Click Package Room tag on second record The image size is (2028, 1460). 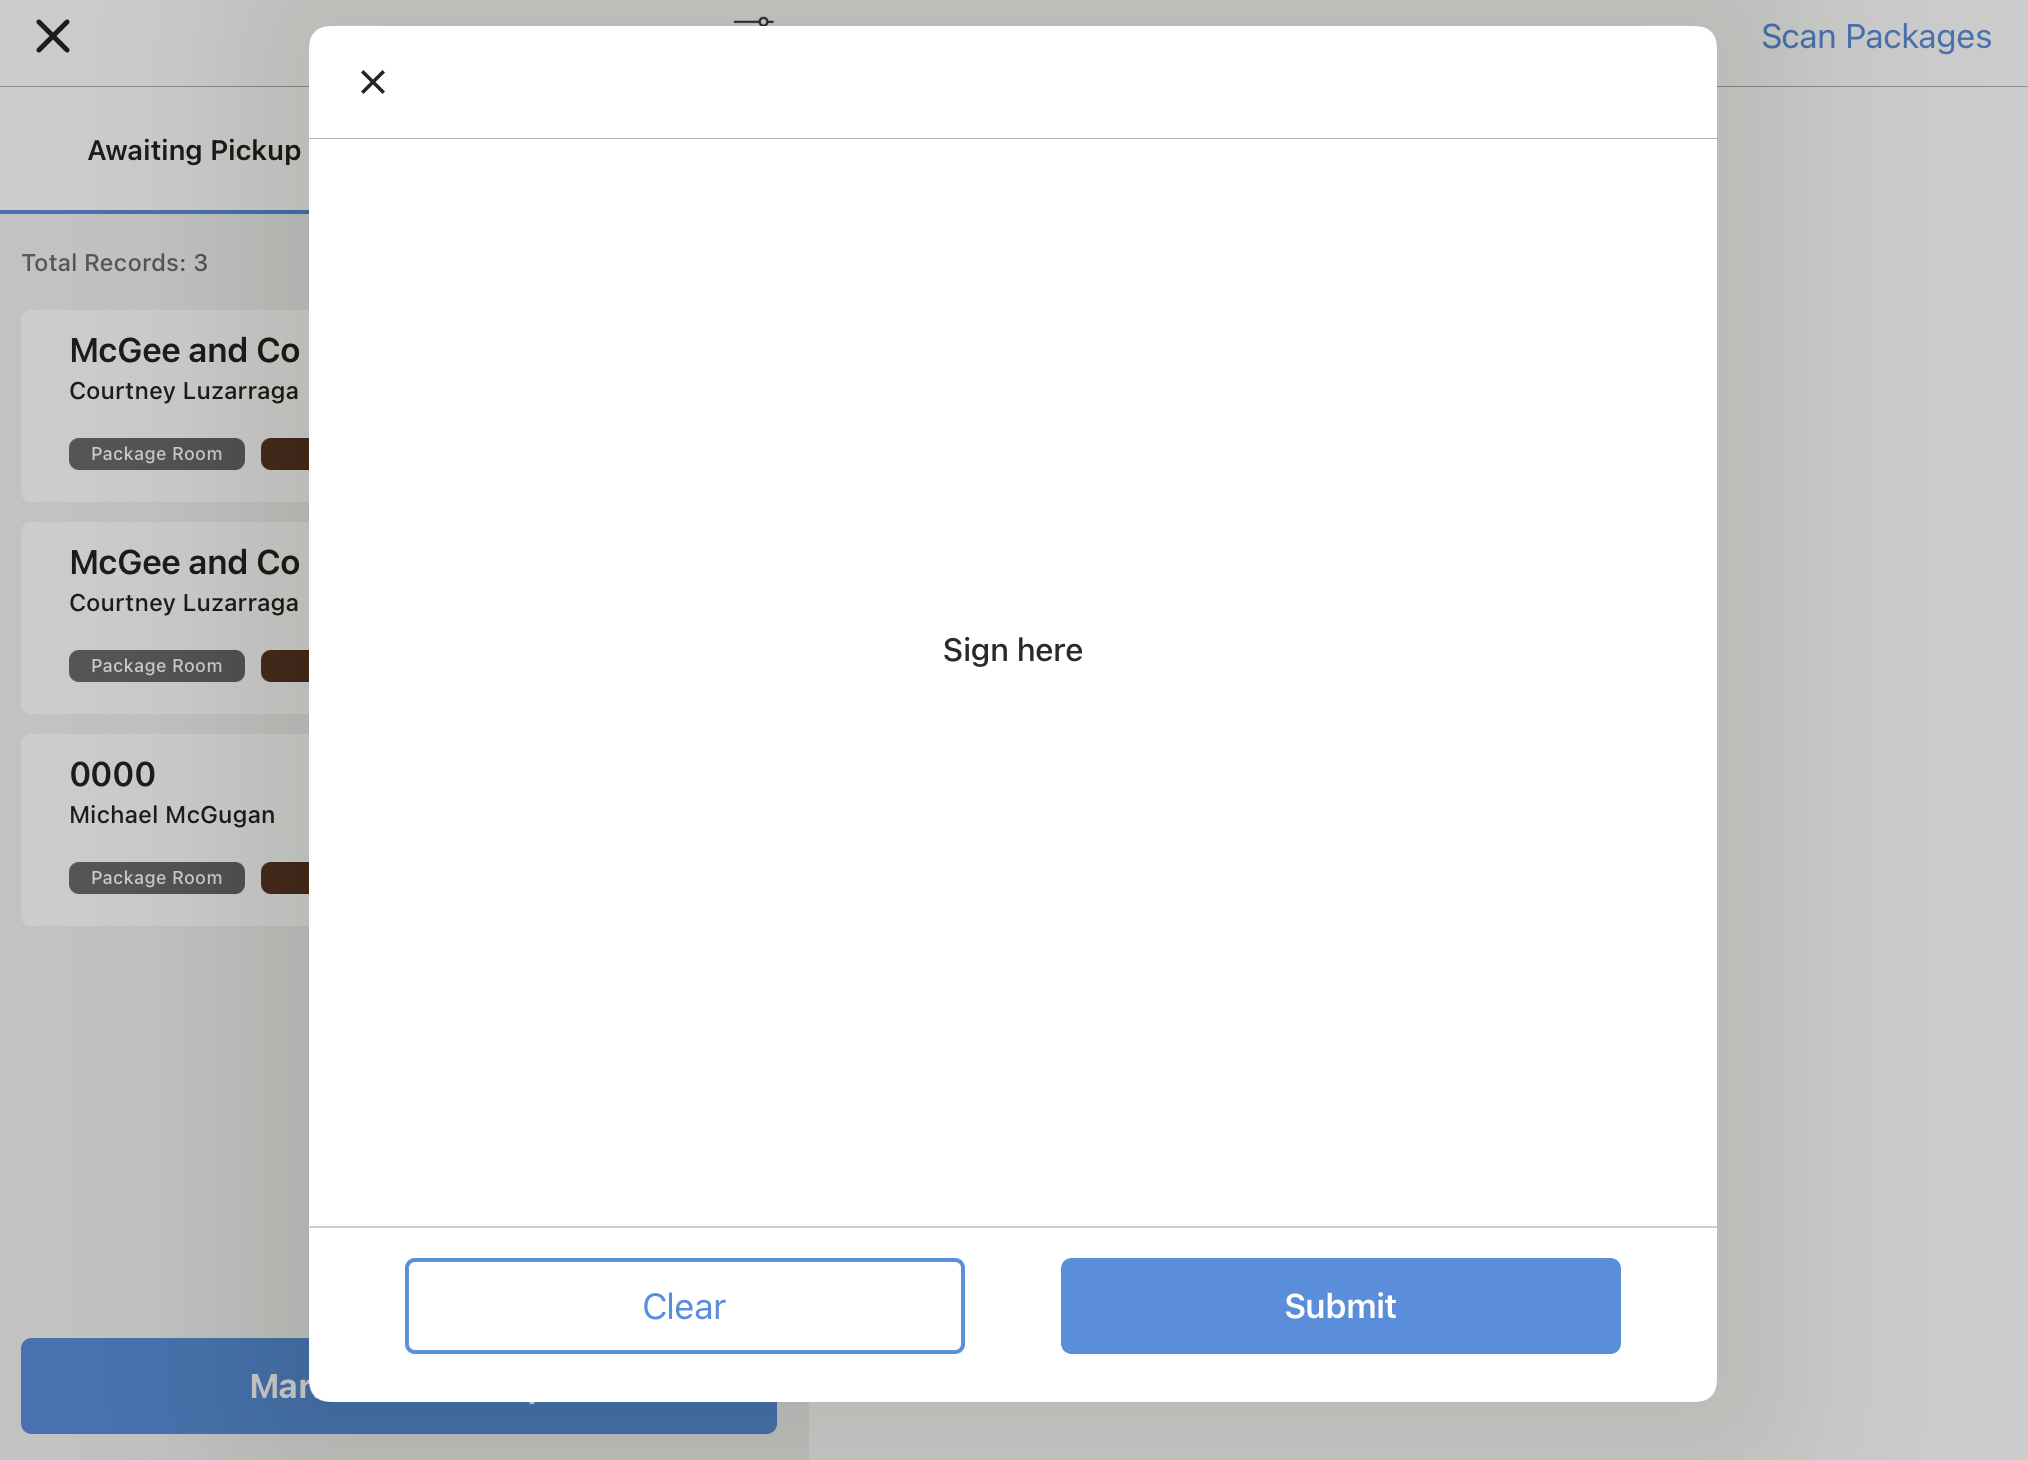tap(157, 666)
